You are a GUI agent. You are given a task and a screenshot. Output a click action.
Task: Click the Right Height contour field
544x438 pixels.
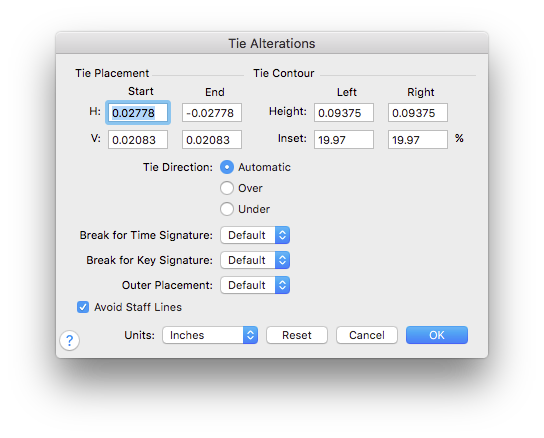click(418, 112)
